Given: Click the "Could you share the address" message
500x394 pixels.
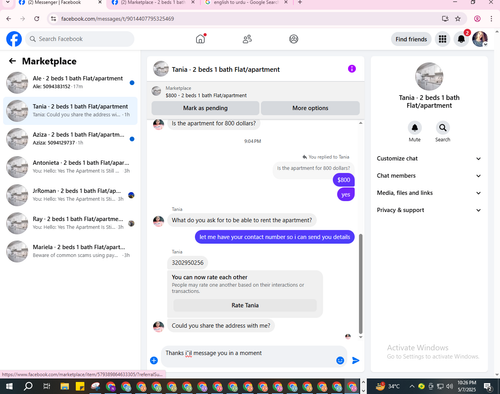Looking at the screenshot, I should (221, 326).
